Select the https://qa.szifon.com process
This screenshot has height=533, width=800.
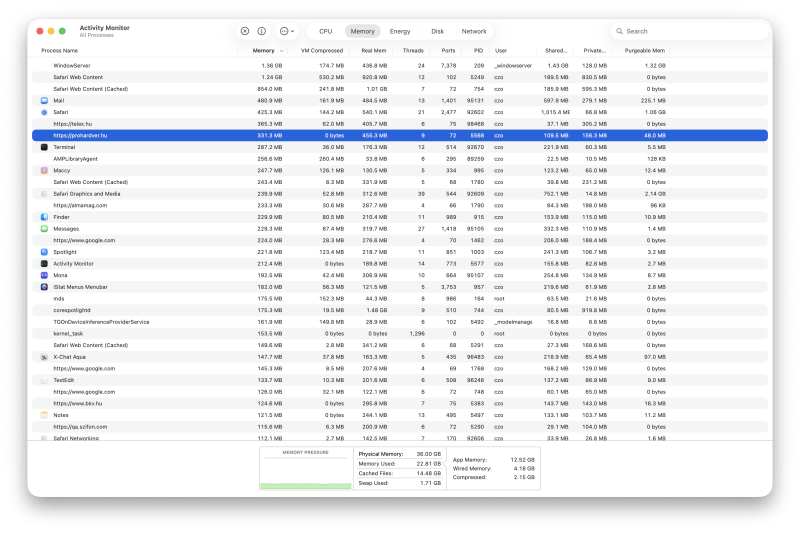click(400, 427)
